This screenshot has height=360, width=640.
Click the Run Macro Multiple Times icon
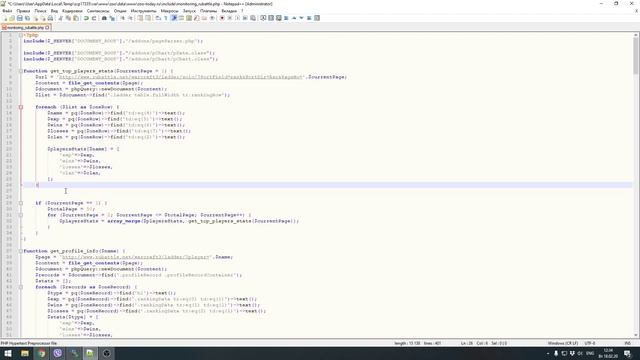[x=245, y=18]
